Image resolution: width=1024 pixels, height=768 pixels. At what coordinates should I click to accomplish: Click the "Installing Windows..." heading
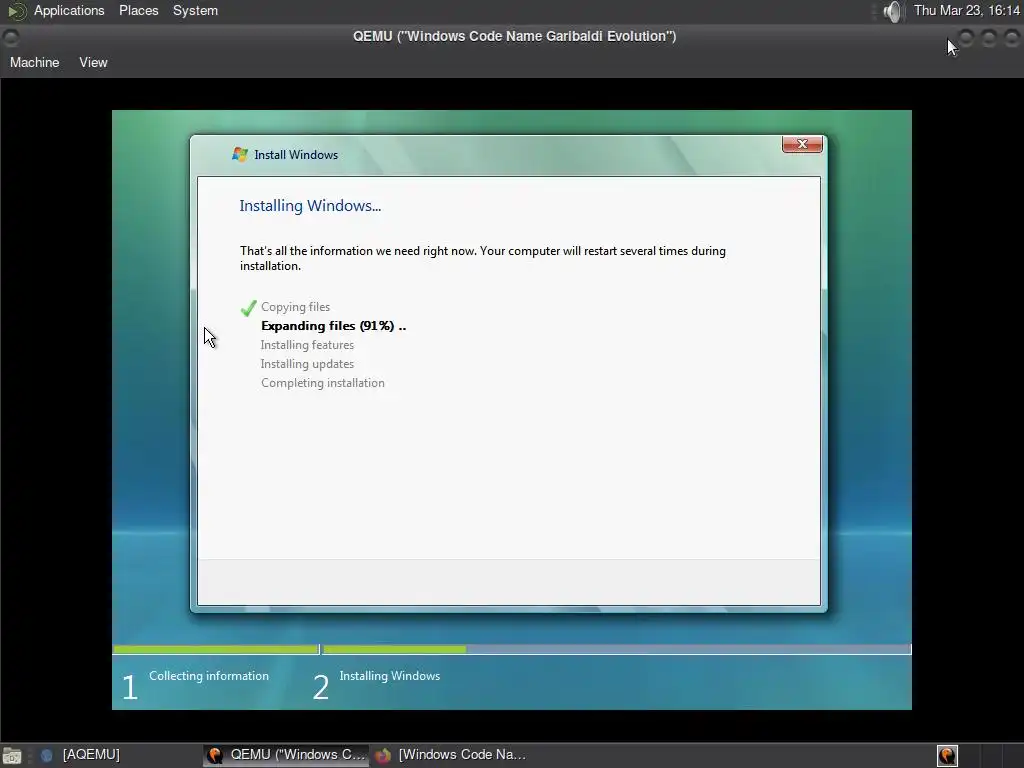pos(310,206)
